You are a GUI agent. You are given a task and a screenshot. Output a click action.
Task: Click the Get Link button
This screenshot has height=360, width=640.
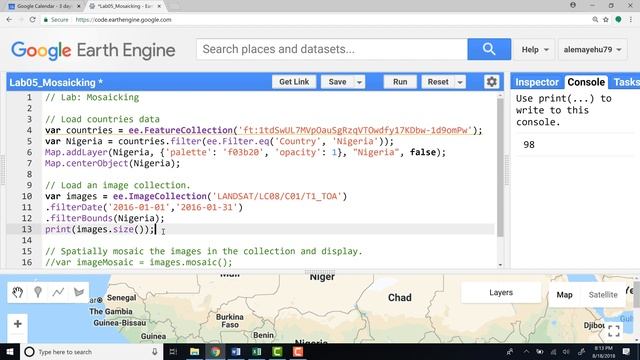pos(294,82)
